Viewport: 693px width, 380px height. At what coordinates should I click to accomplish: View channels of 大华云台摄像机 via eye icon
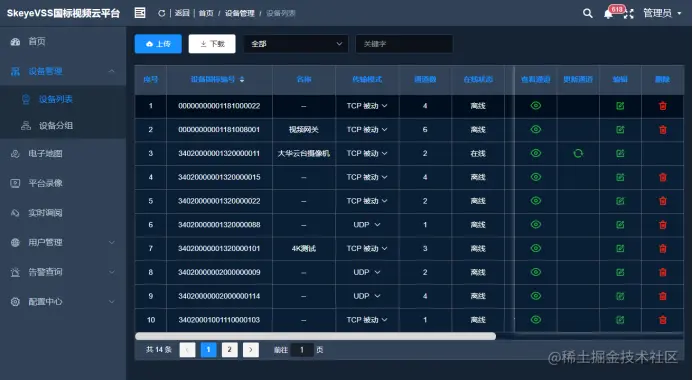tap(536, 153)
